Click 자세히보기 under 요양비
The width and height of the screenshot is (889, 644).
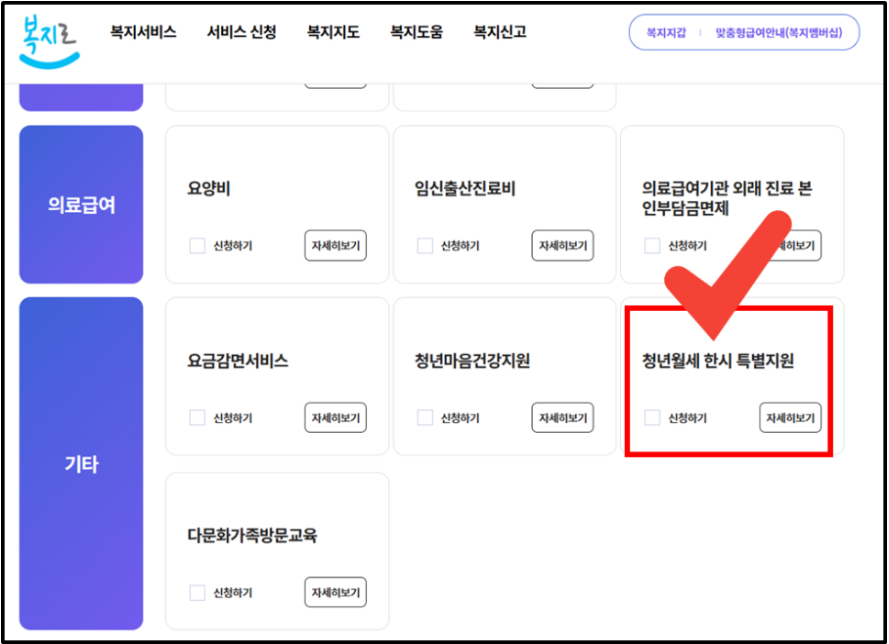pyautogui.click(x=337, y=245)
